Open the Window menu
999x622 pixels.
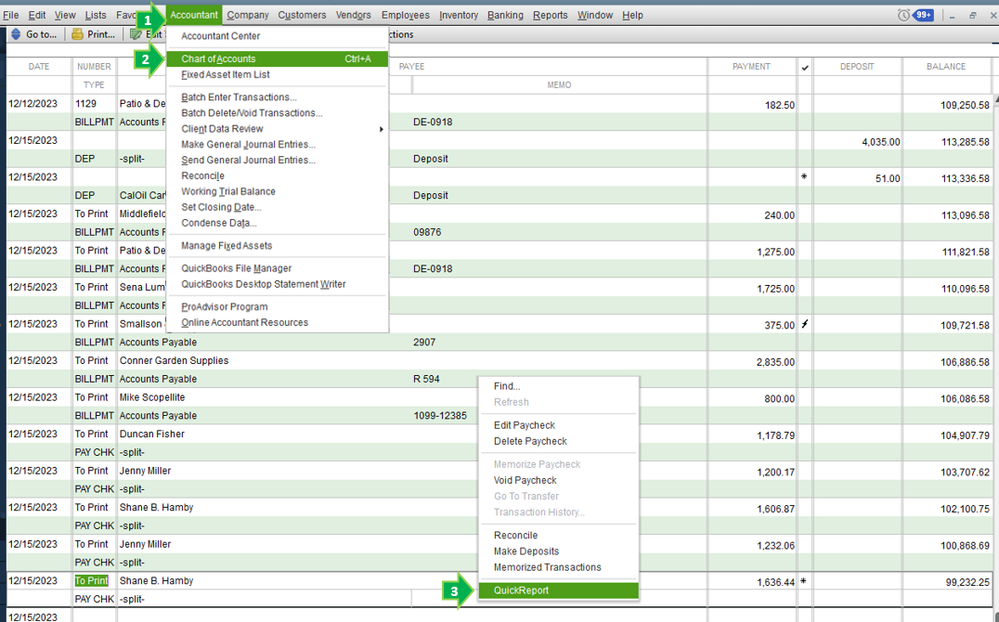click(594, 15)
